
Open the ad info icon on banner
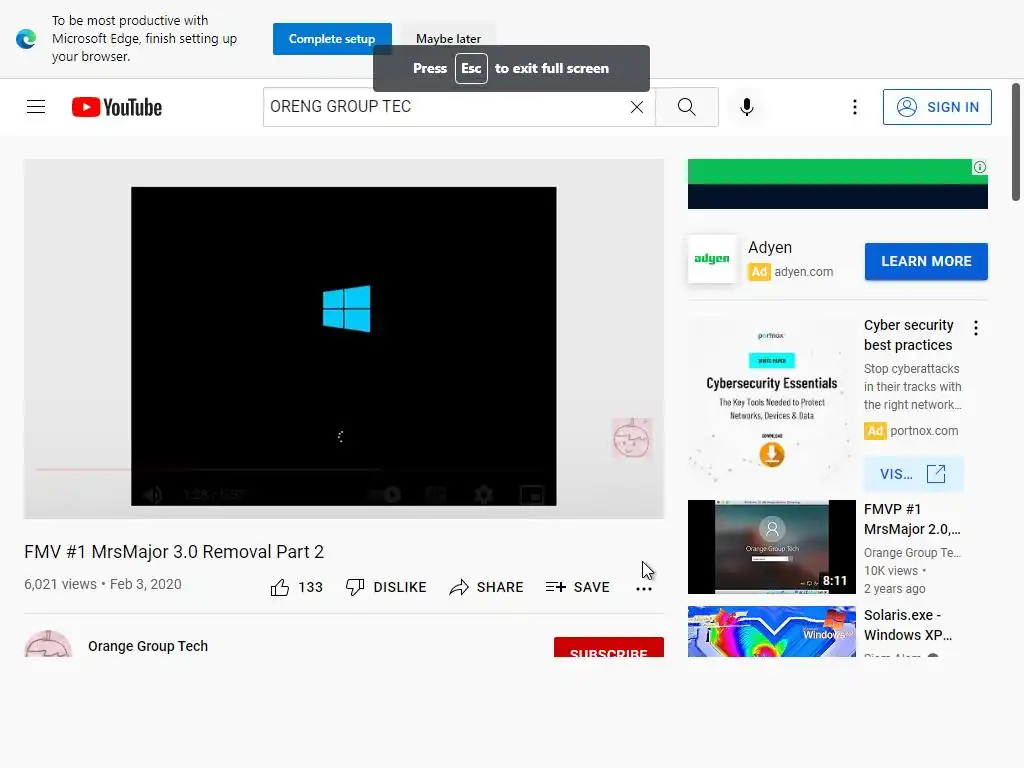click(980, 167)
